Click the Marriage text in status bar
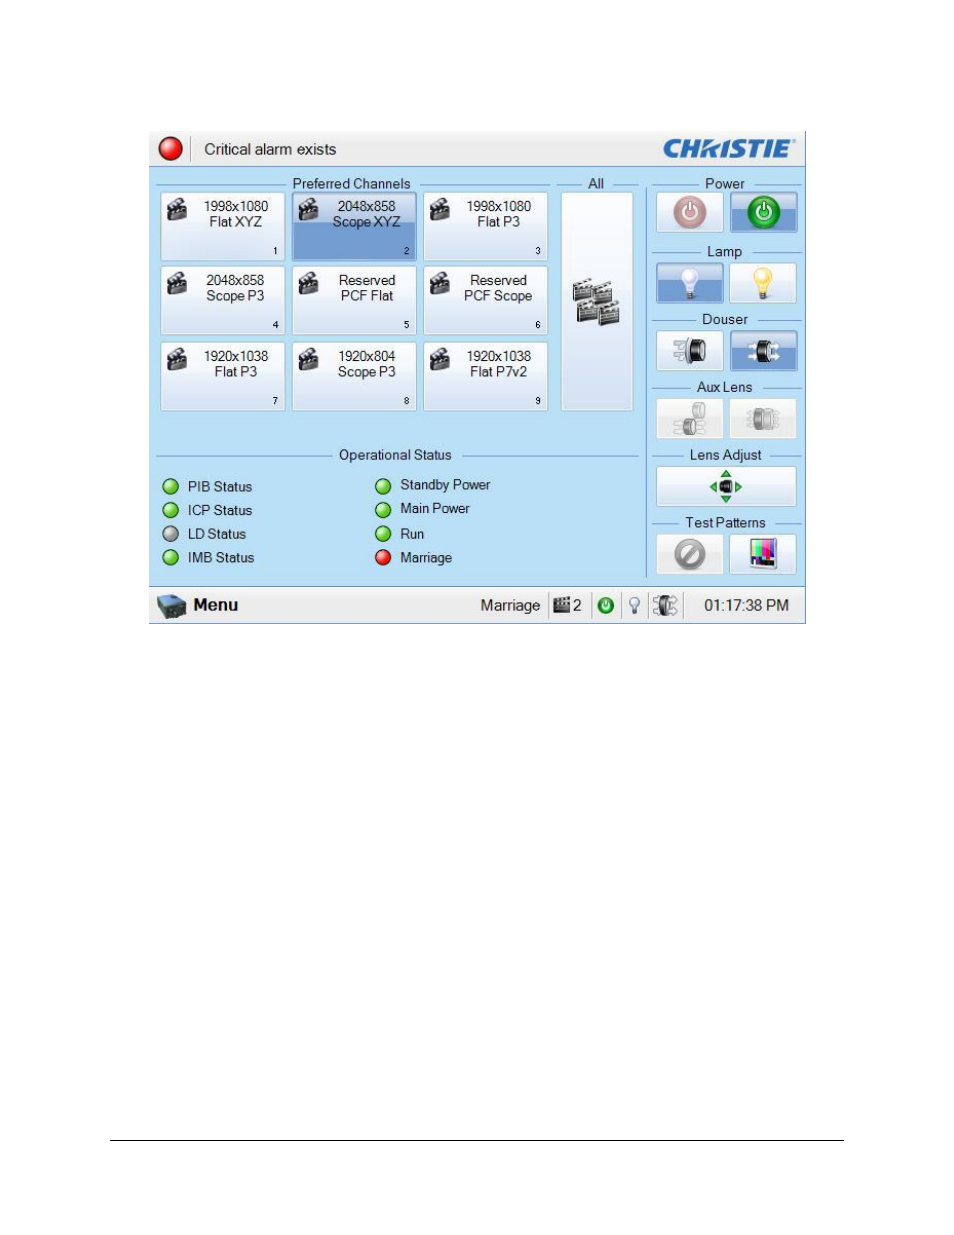 (x=510, y=605)
